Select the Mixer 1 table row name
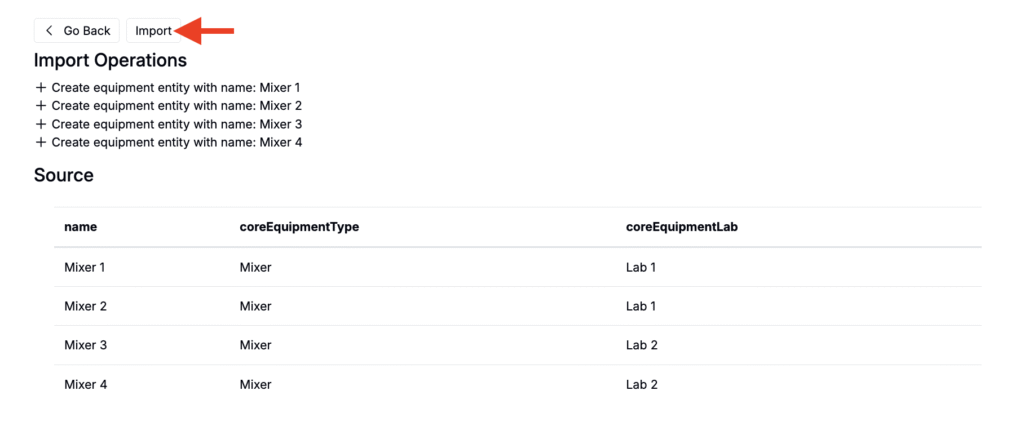The width and height of the screenshot is (1024, 426). pos(85,267)
